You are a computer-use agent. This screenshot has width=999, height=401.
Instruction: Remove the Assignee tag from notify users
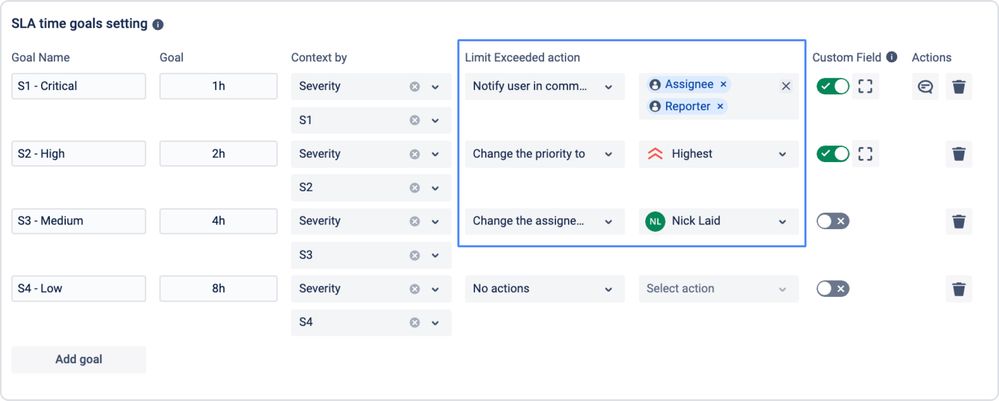point(724,85)
